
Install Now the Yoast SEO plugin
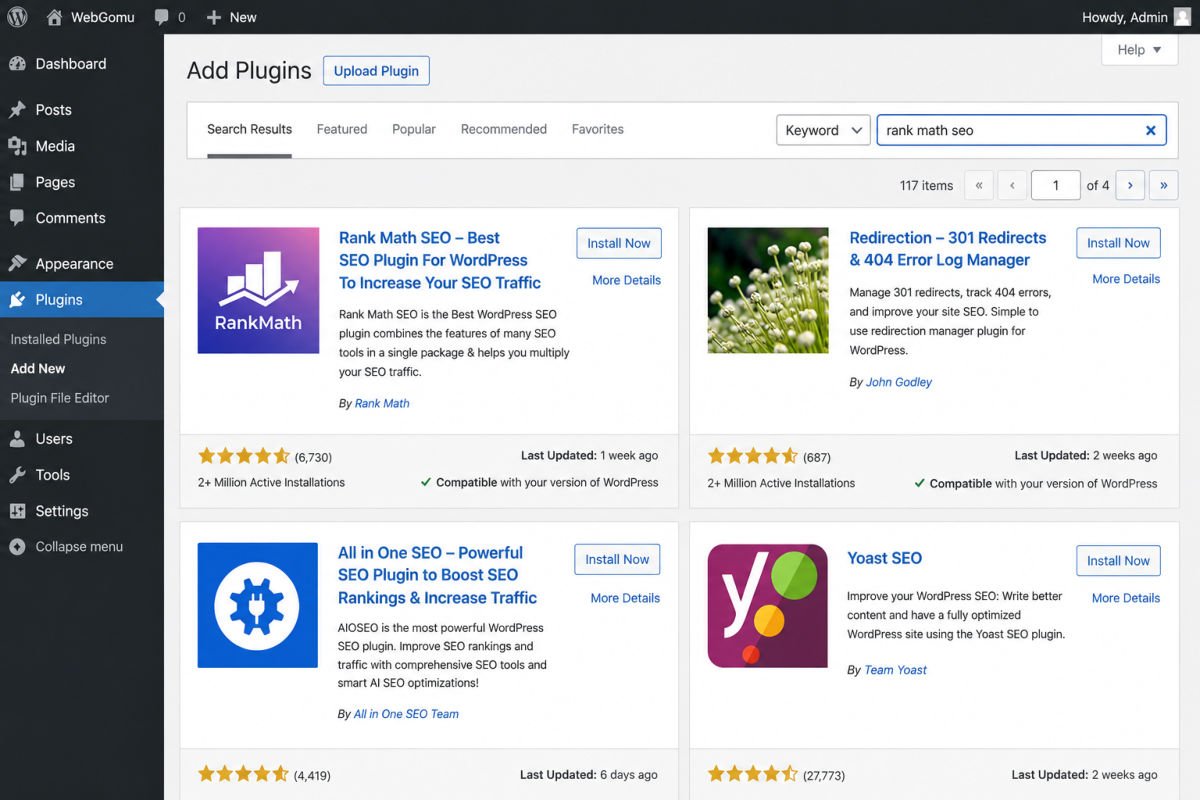pyautogui.click(x=1119, y=561)
